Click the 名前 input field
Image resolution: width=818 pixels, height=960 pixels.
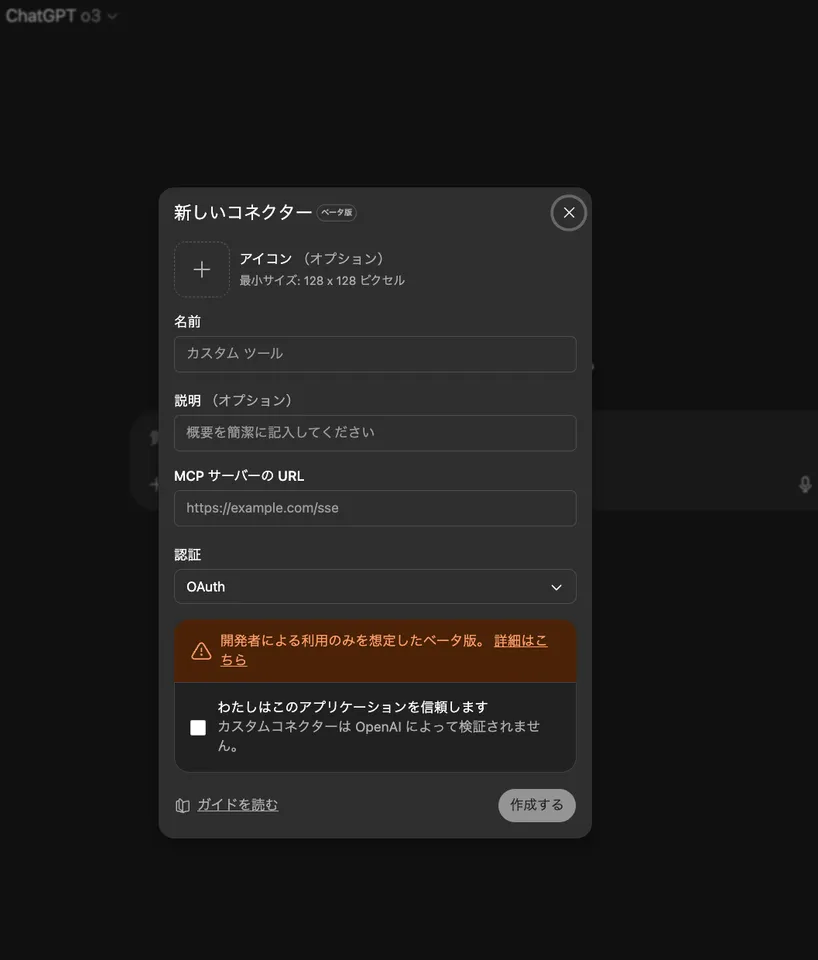pos(375,354)
